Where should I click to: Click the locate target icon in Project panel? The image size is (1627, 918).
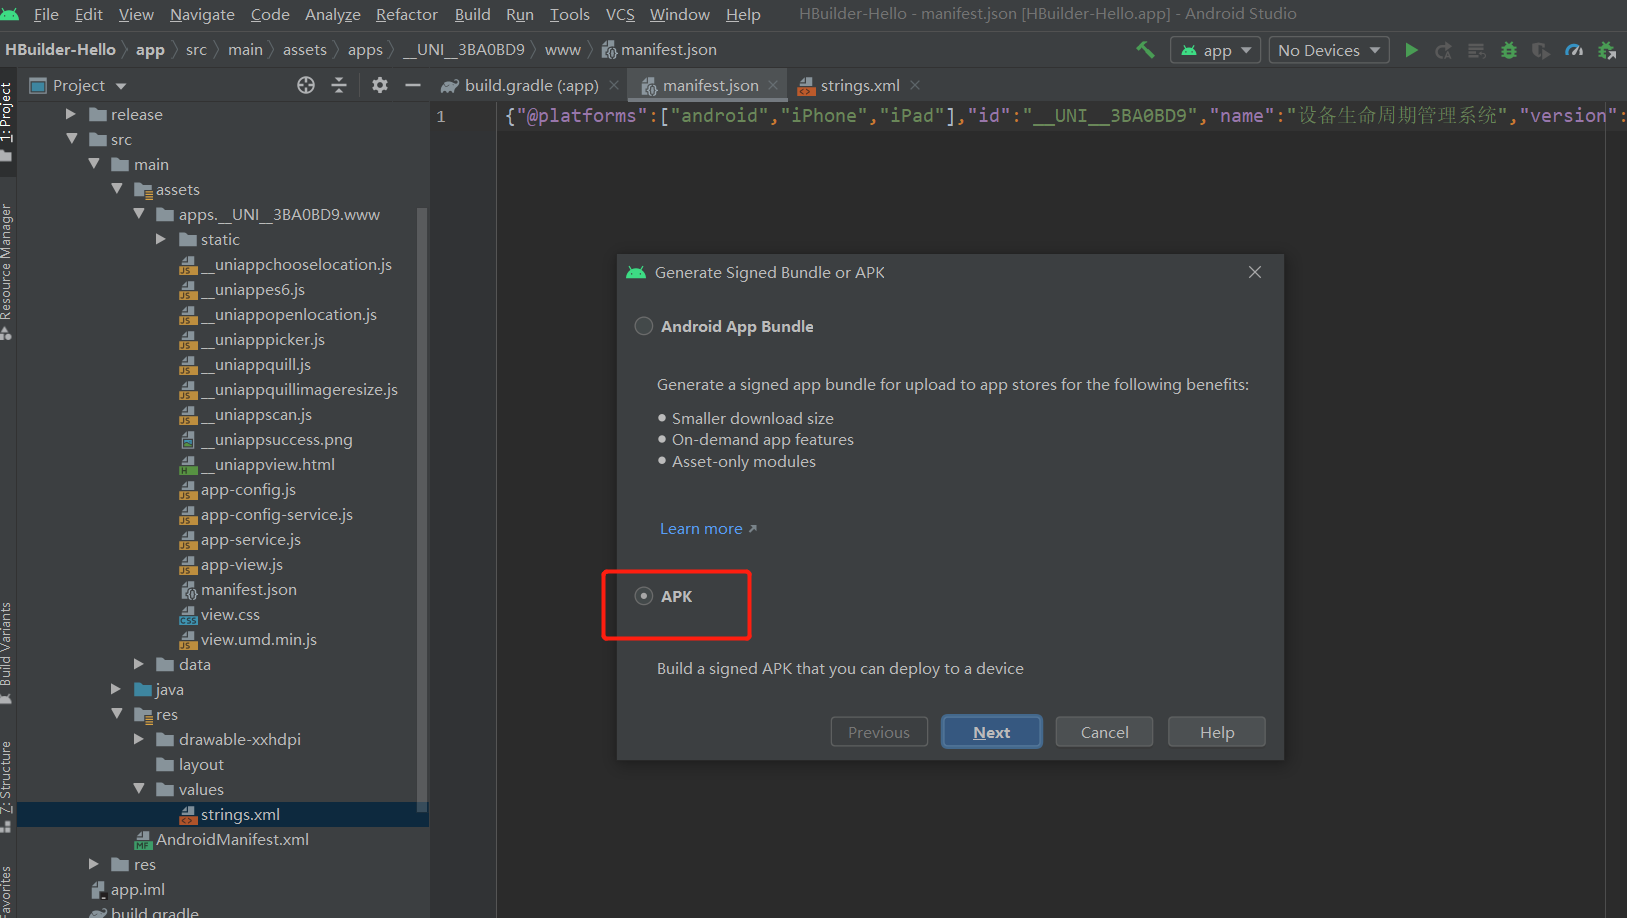(306, 85)
